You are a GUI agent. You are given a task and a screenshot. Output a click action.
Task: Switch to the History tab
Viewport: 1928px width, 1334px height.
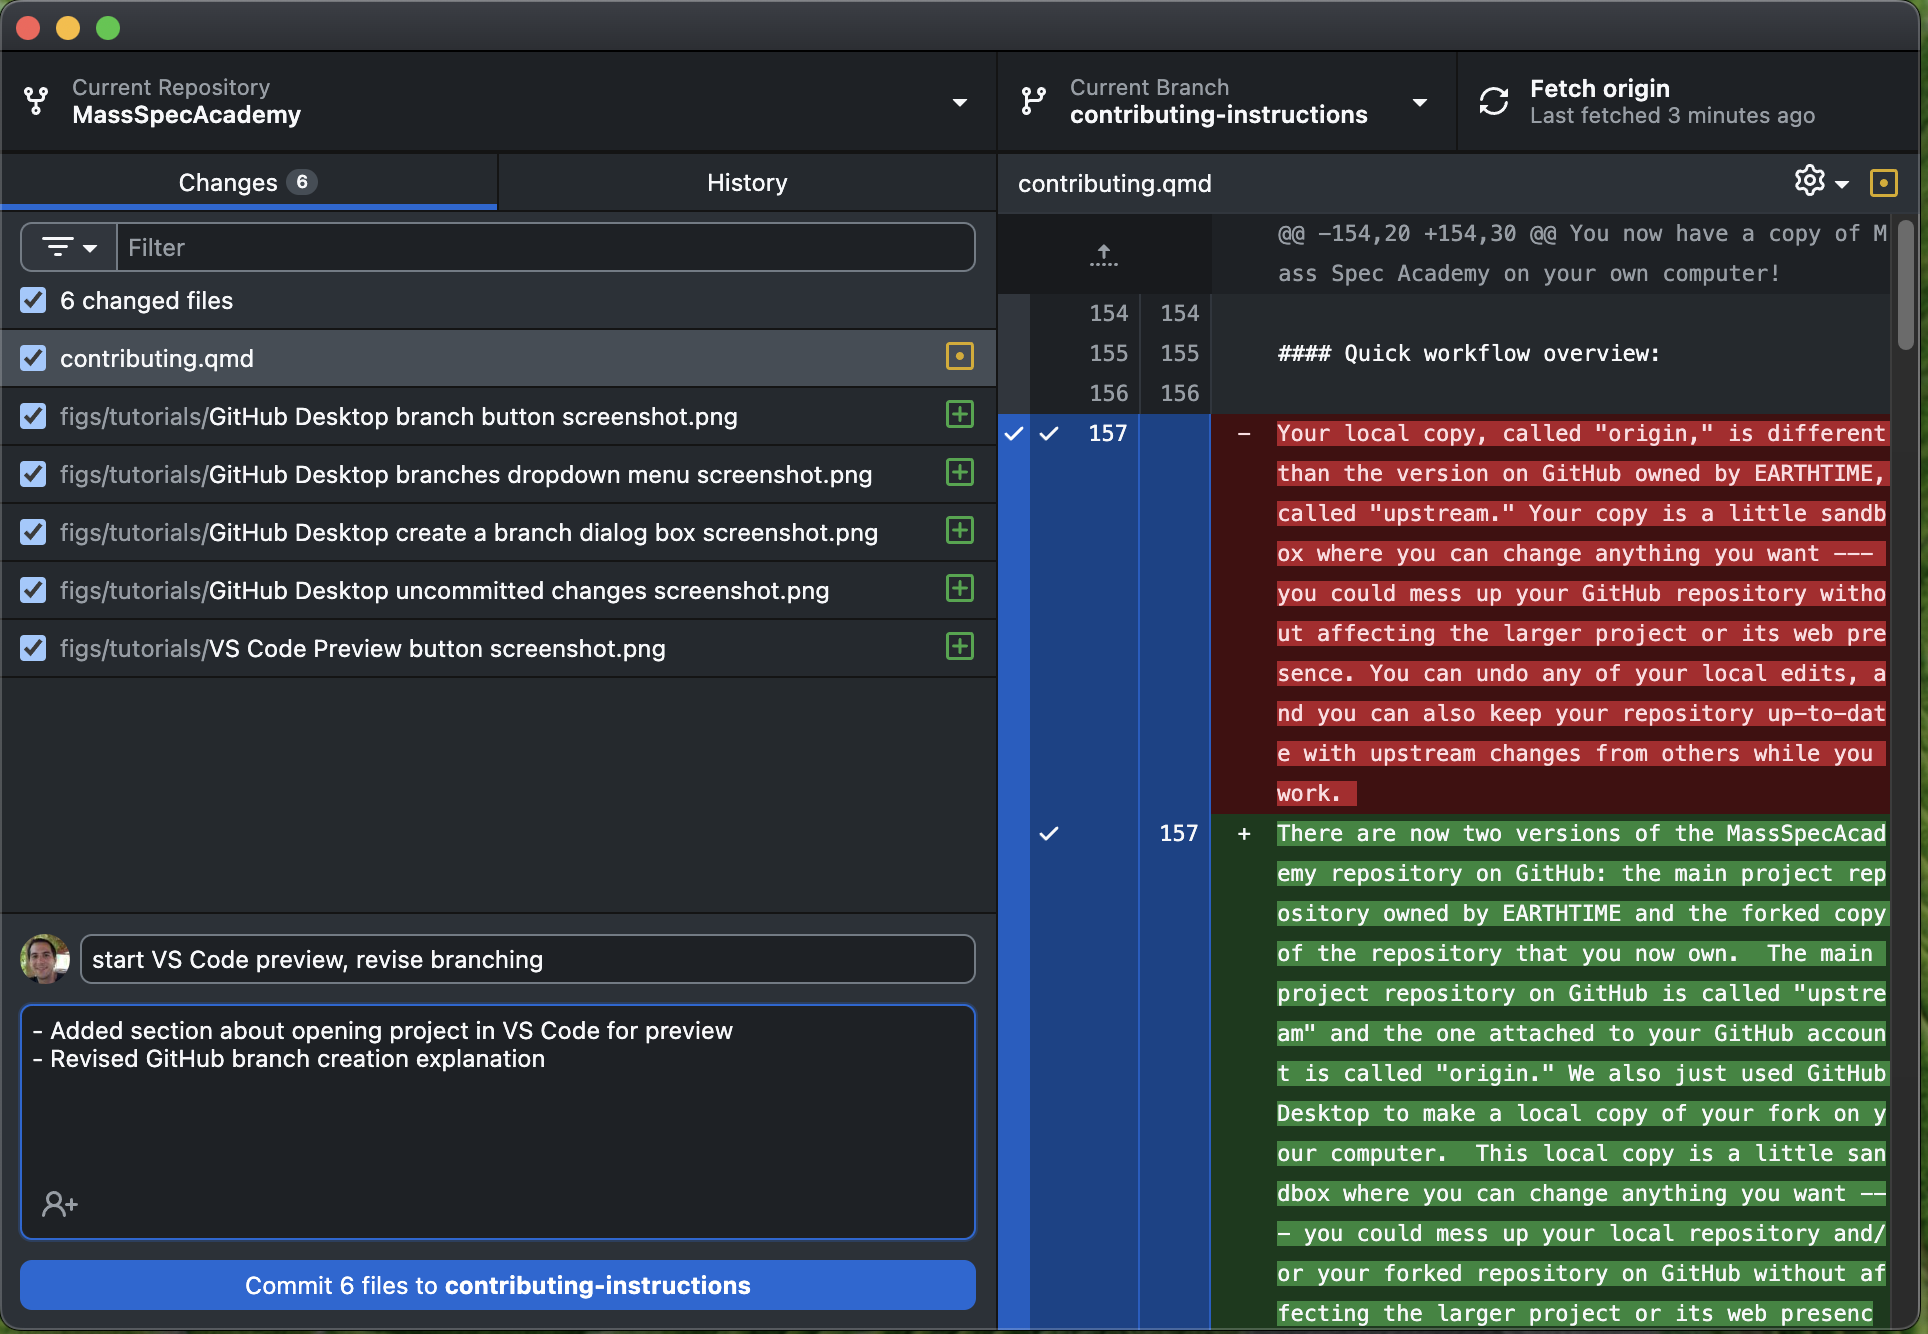point(747,182)
